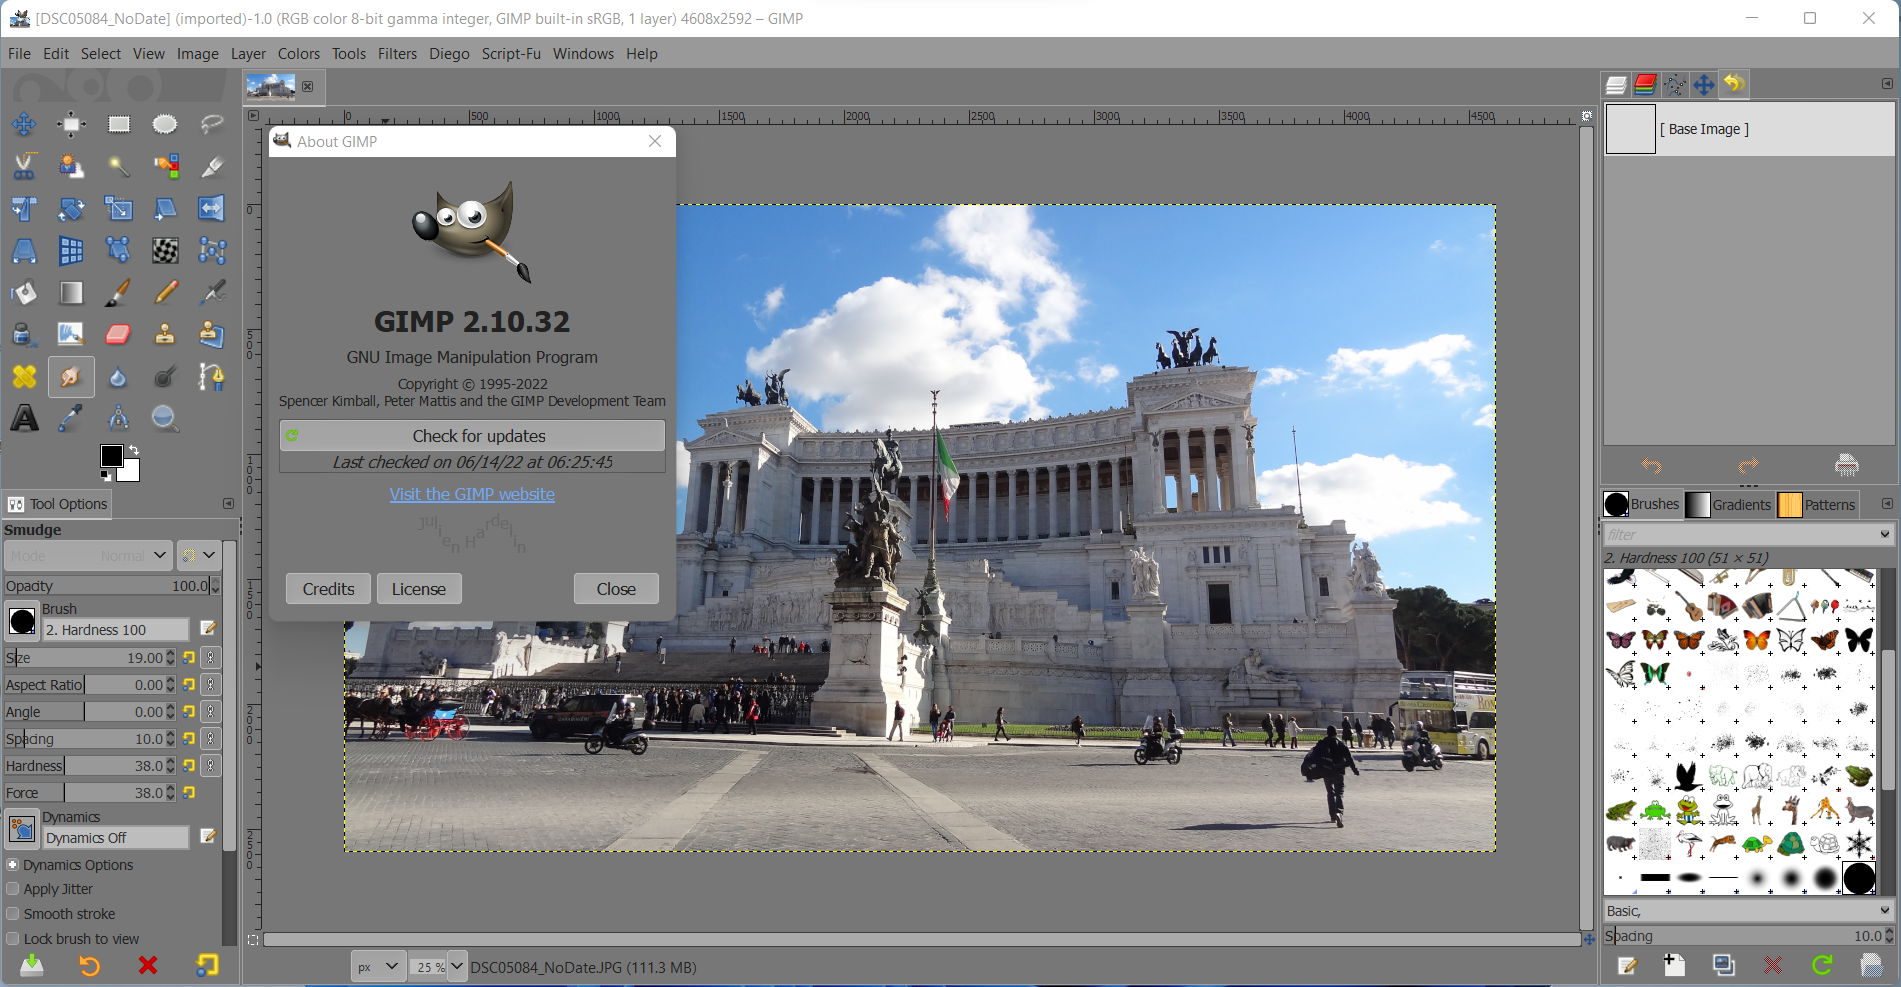The width and height of the screenshot is (1901, 987).
Task: Select the Clone stamp tool
Action: 165,334
